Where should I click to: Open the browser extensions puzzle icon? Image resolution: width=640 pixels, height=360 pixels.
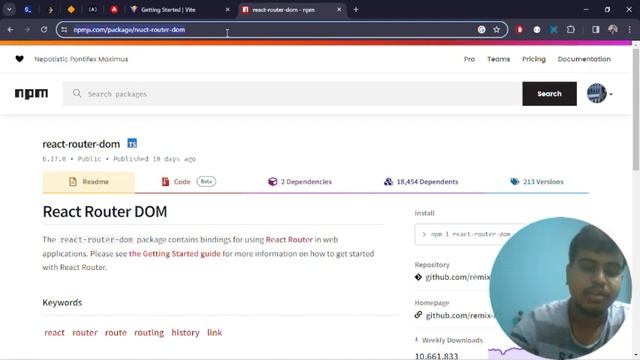pos(571,29)
